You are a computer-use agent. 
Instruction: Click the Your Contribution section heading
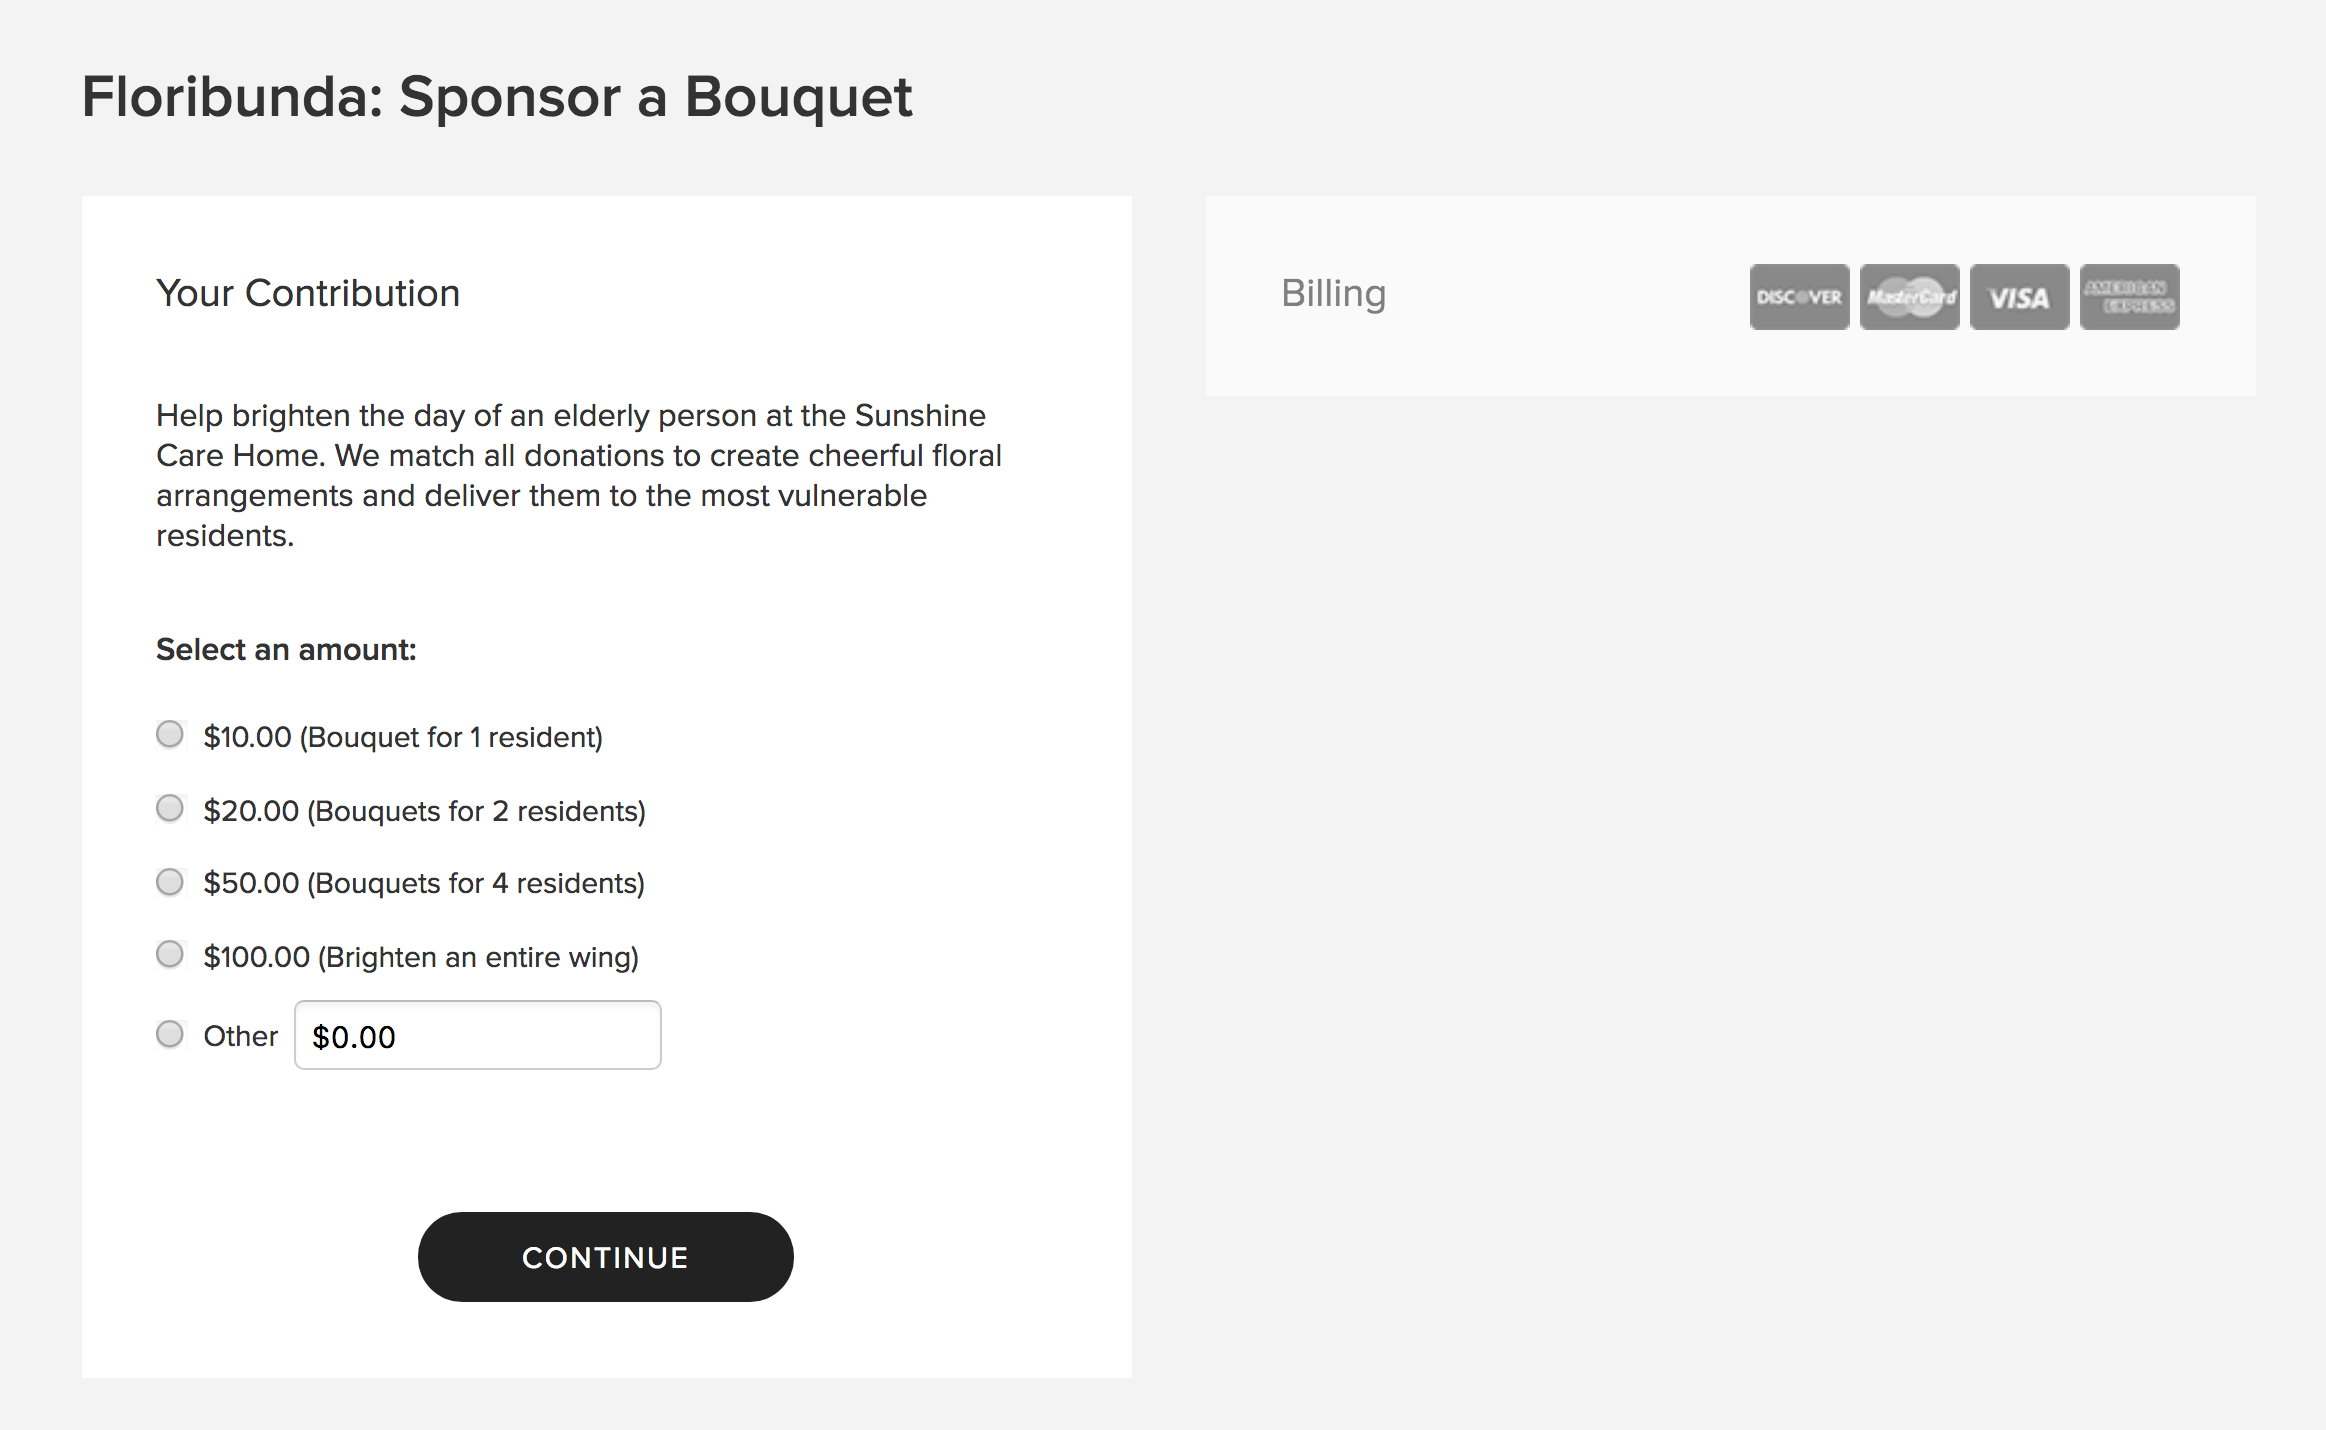[308, 293]
